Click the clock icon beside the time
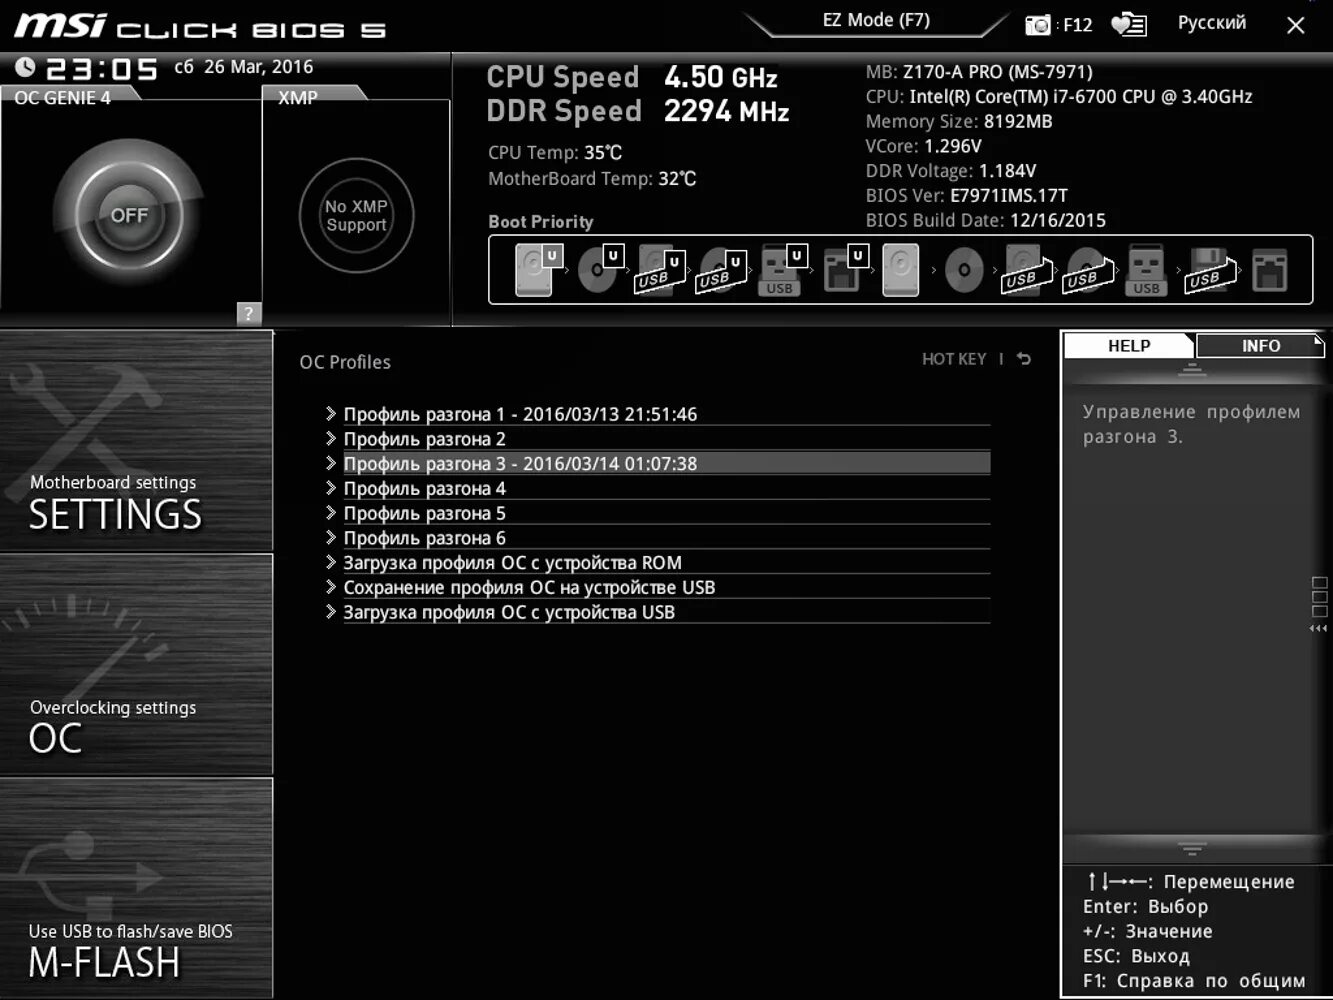Screen dimensions: 1333x1000 tap(25, 67)
